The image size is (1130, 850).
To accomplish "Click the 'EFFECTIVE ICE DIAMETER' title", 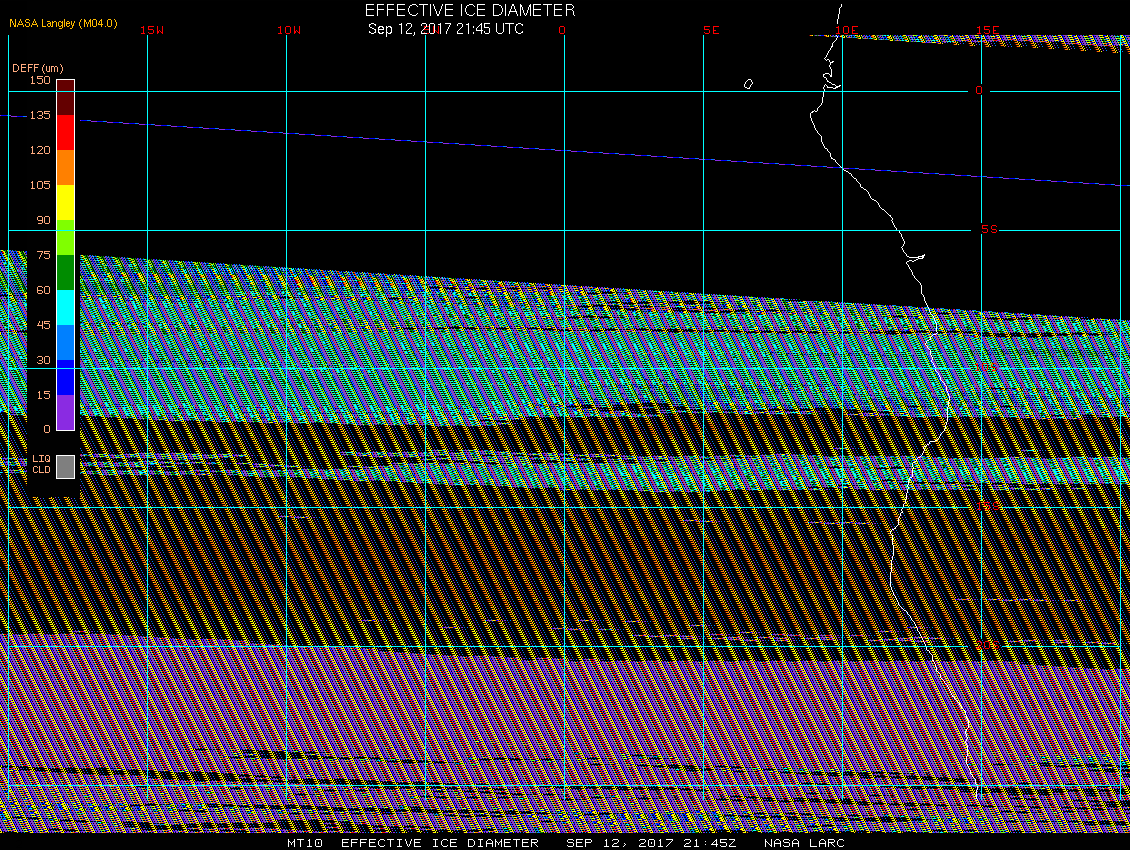I will [470, 11].
